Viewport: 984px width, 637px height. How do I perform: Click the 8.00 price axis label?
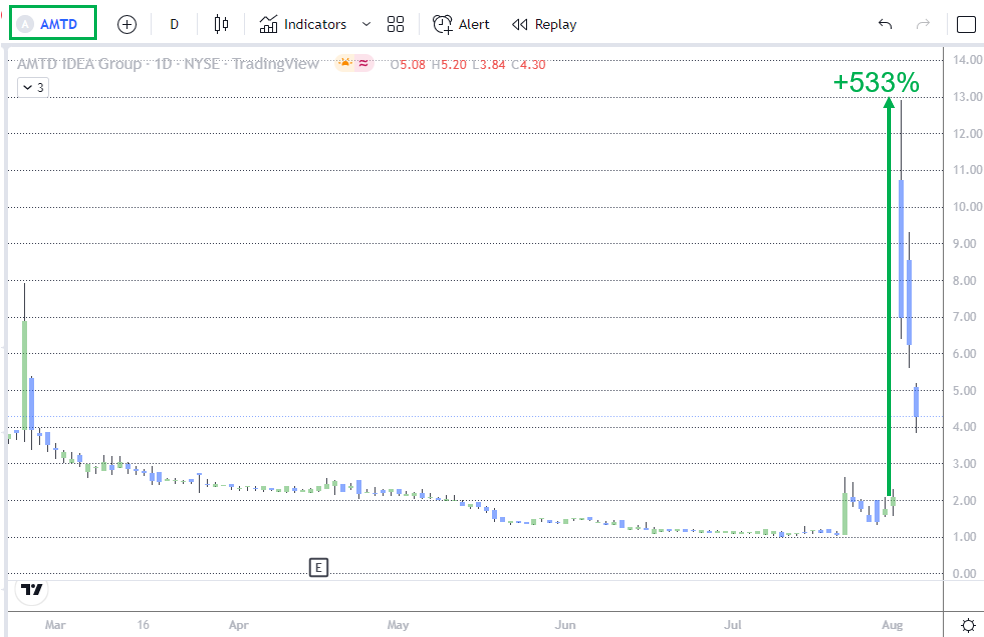point(965,281)
